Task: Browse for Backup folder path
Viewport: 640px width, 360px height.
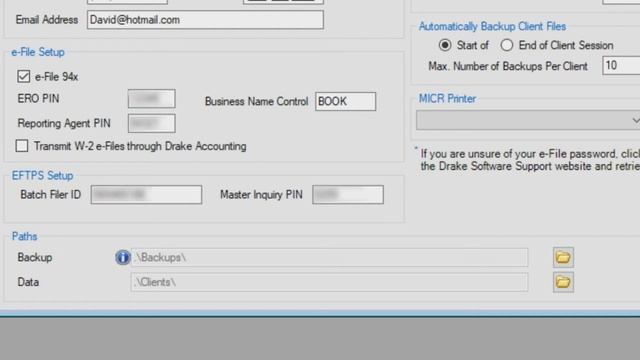Action: (x=563, y=258)
